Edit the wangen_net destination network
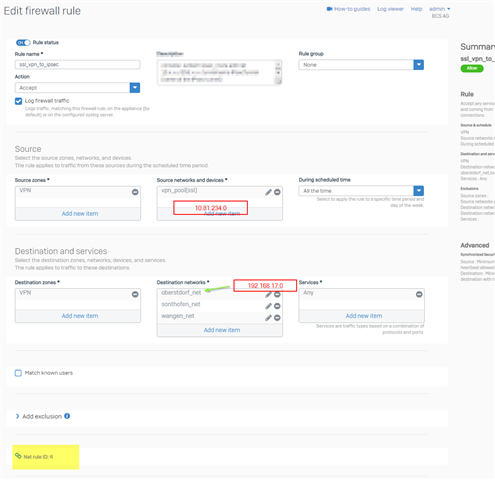 point(268,318)
